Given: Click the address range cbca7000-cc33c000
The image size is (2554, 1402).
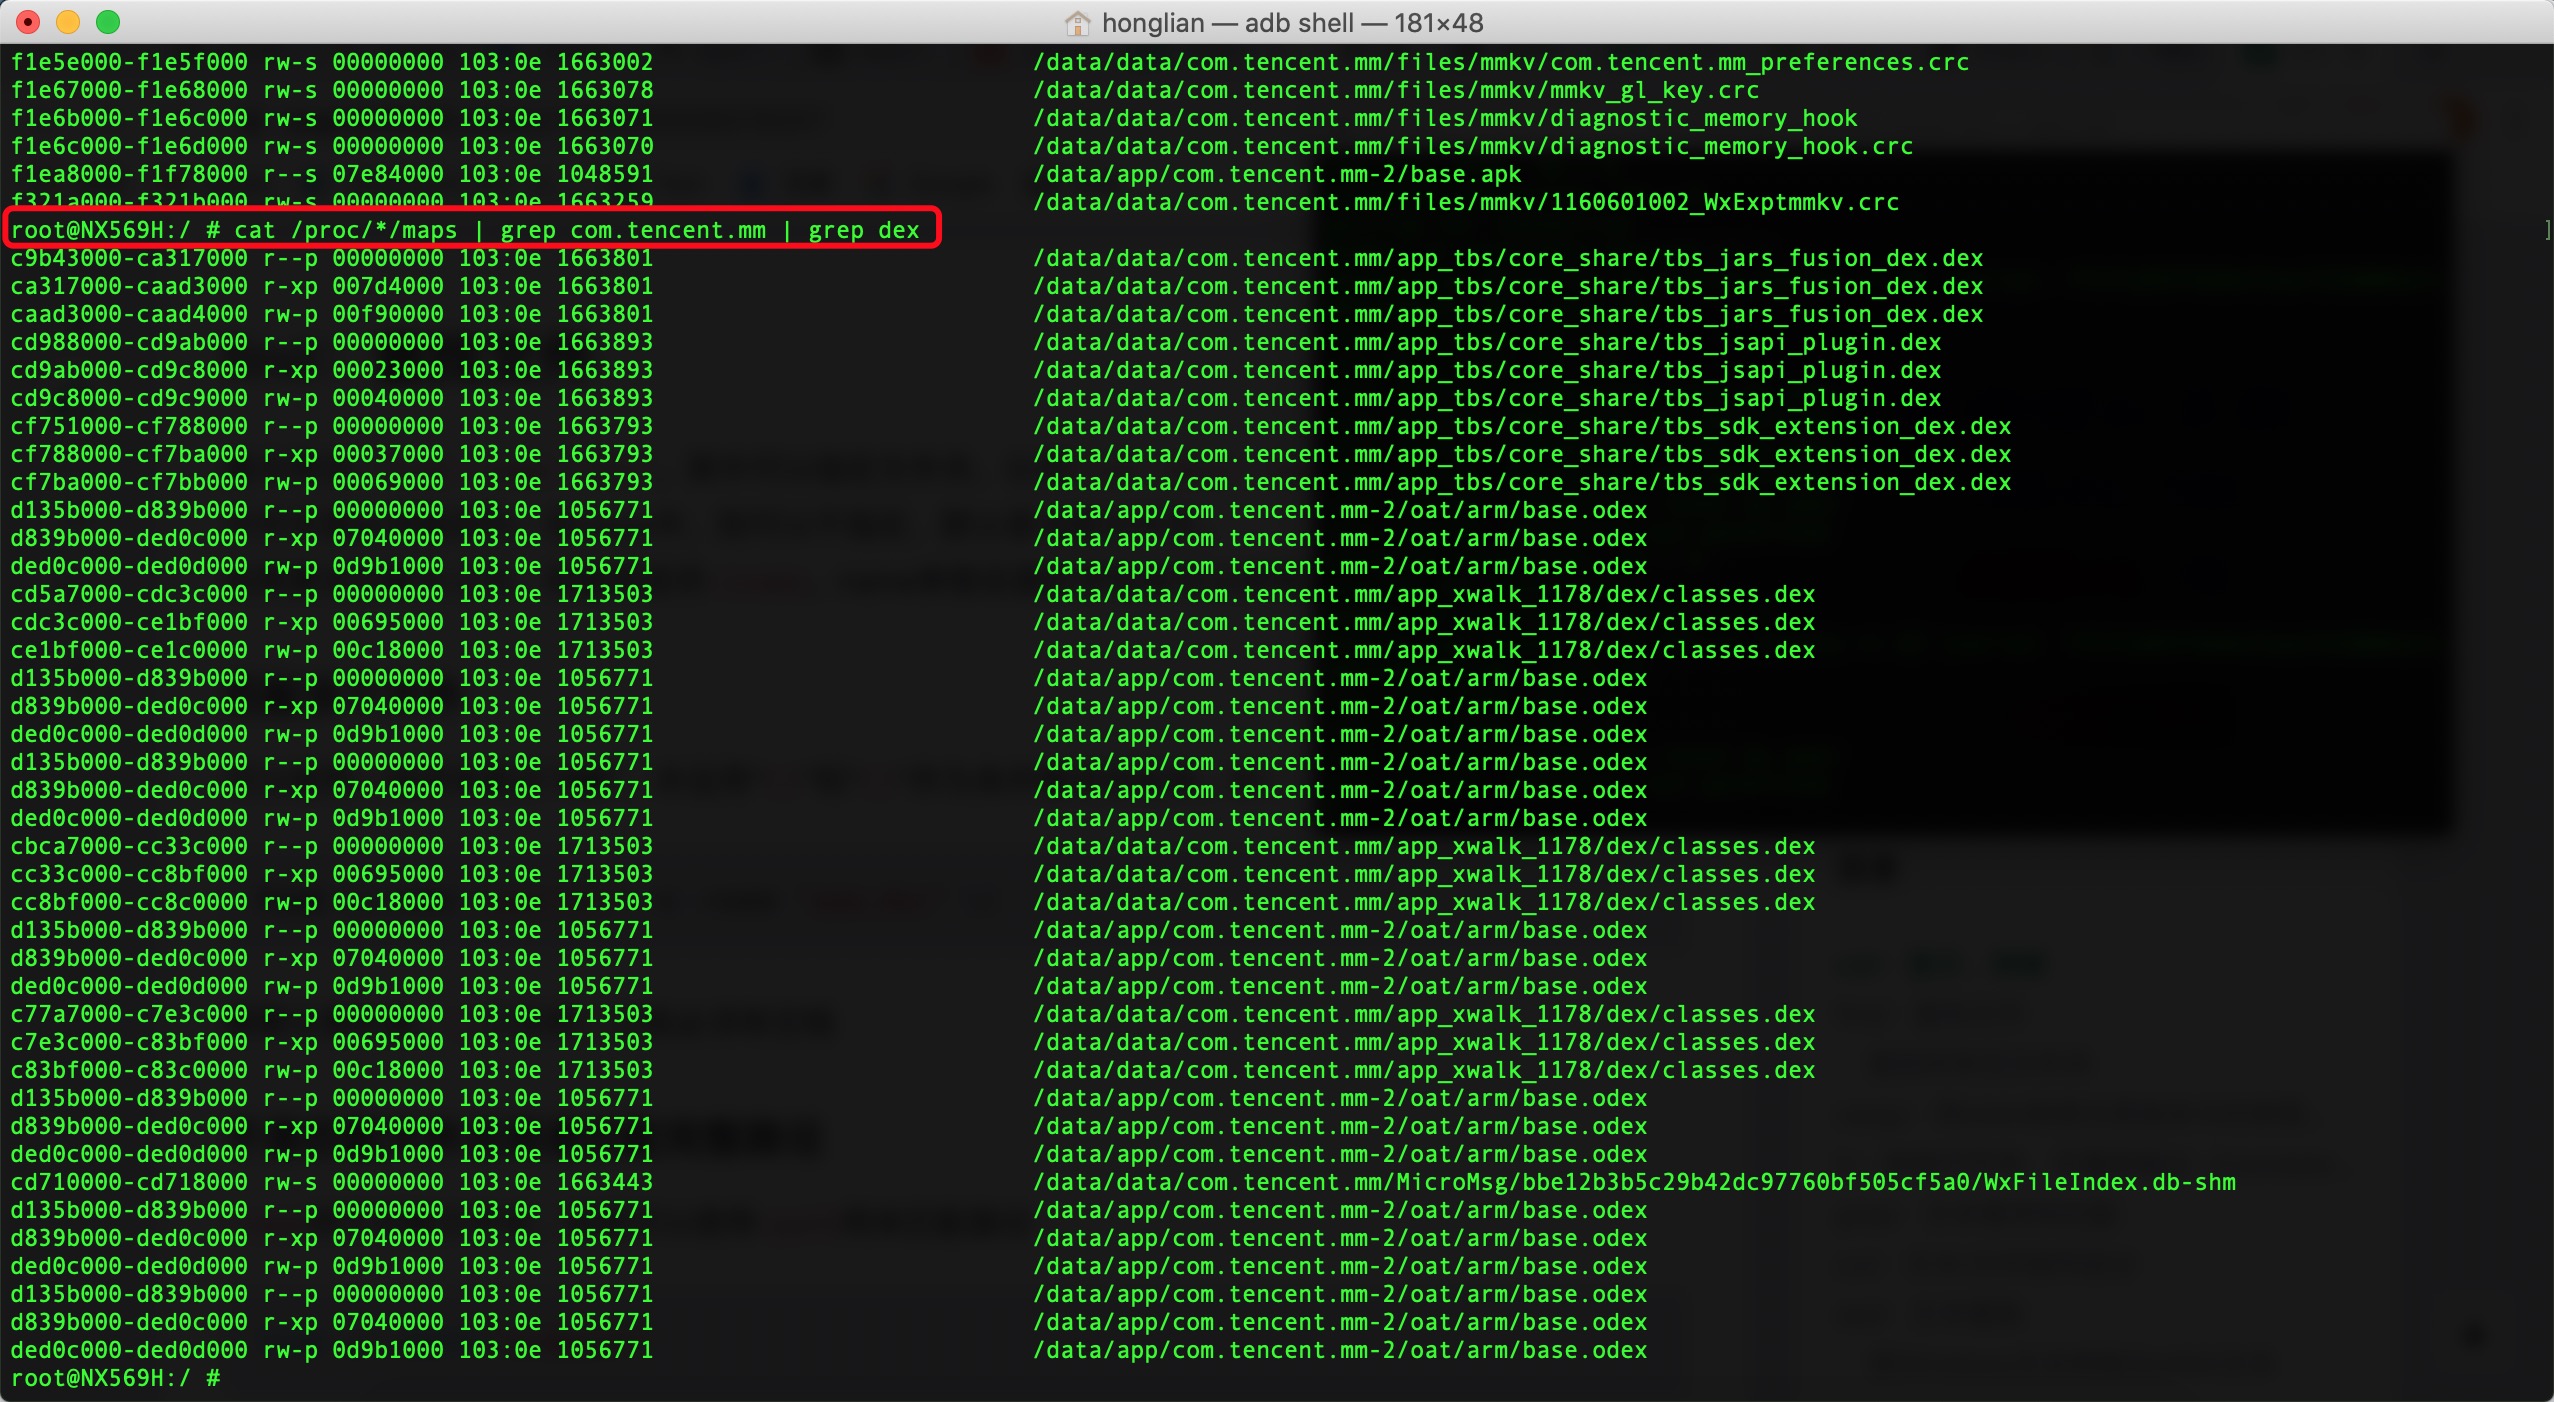Looking at the screenshot, I should click(129, 846).
